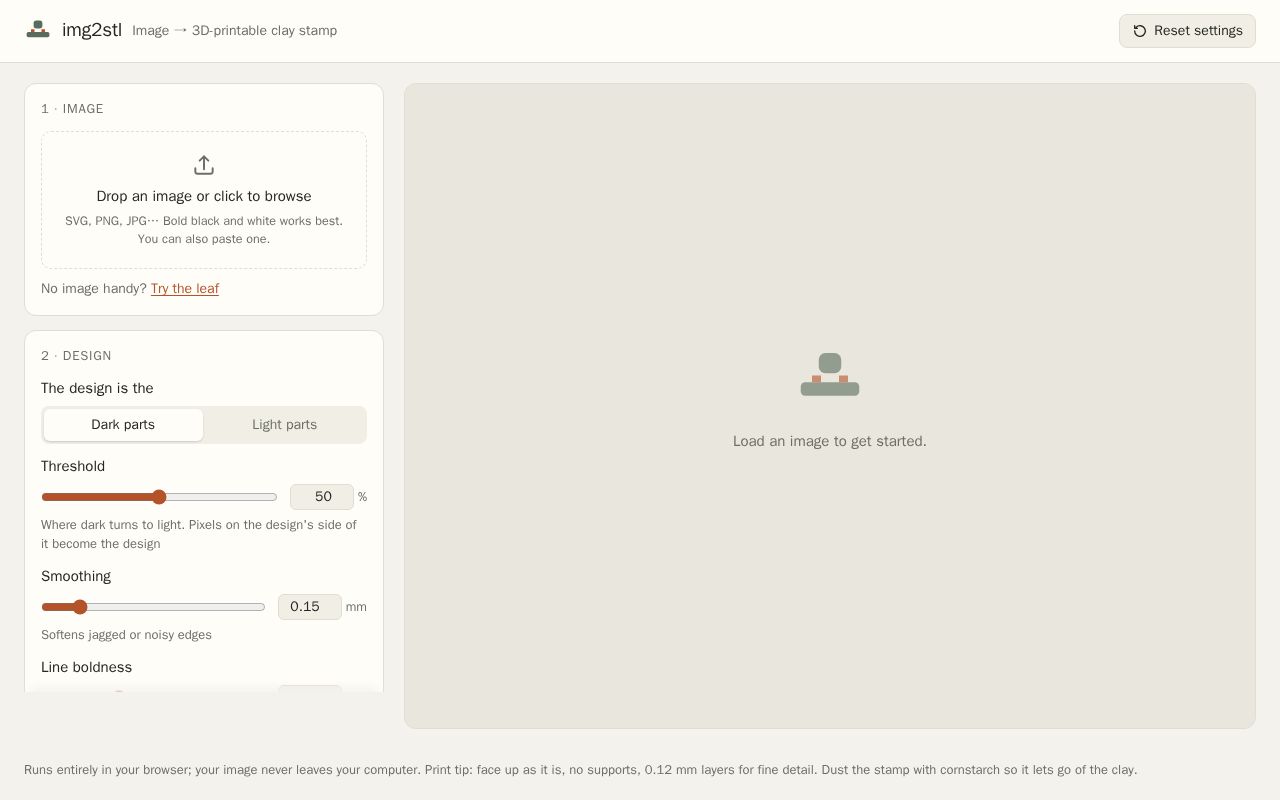The height and width of the screenshot is (800, 1280).
Task: Open the Try the leaf sample link
Action: coord(185,289)
